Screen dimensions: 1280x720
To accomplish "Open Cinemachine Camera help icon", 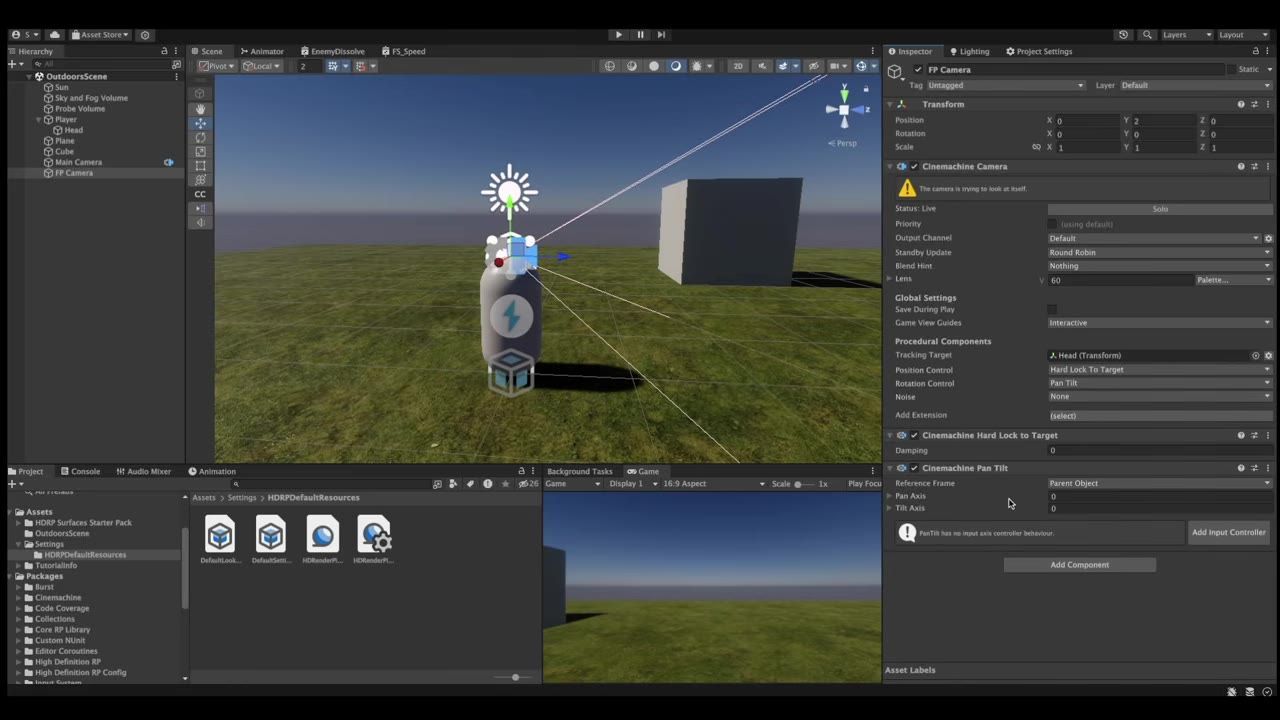I will tap(1241, 167).
